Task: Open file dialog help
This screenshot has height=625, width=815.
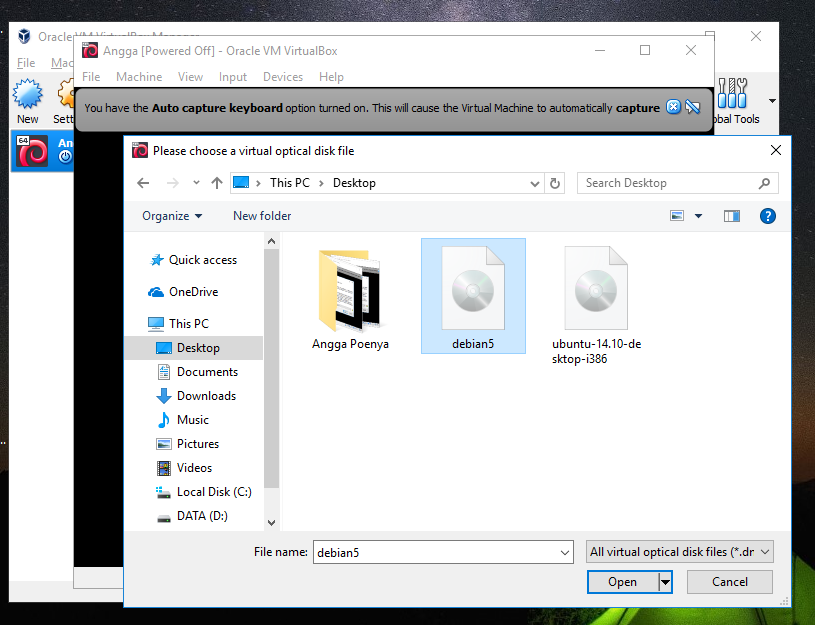Action: [768, 216]
